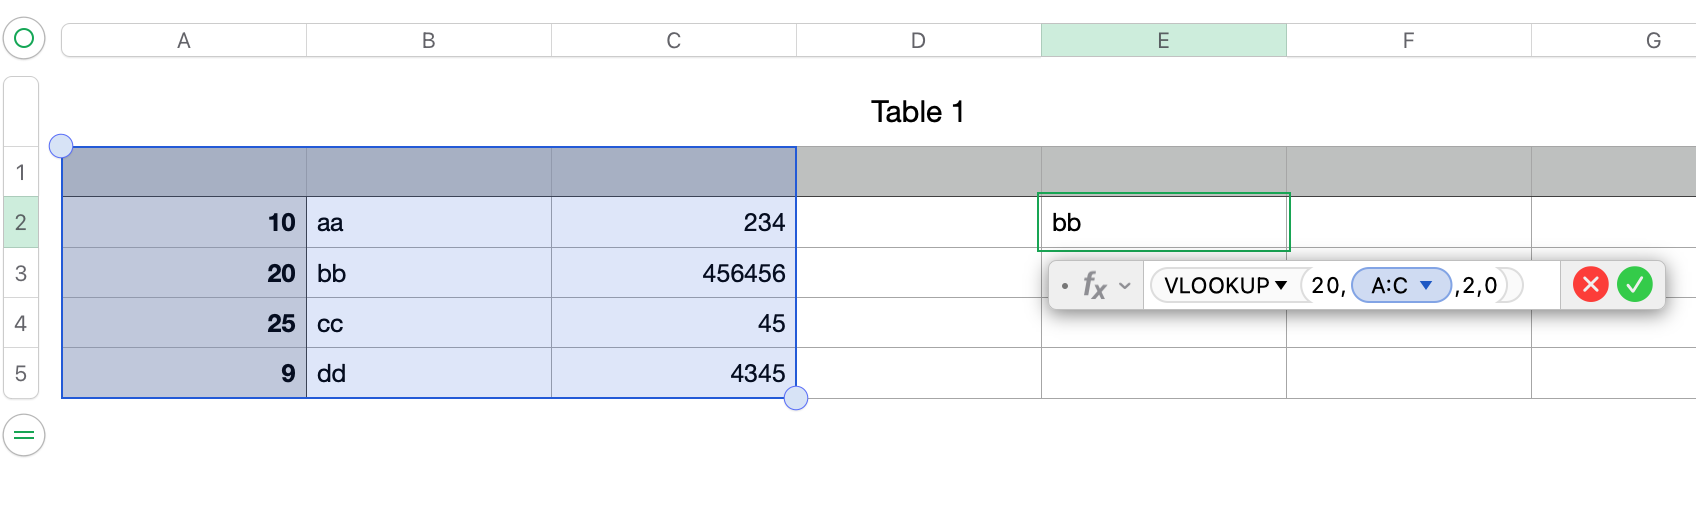Viewport: 1696px width, 518px height.
Task: Expand the chevron next to fx
Action: point(1125,286)
